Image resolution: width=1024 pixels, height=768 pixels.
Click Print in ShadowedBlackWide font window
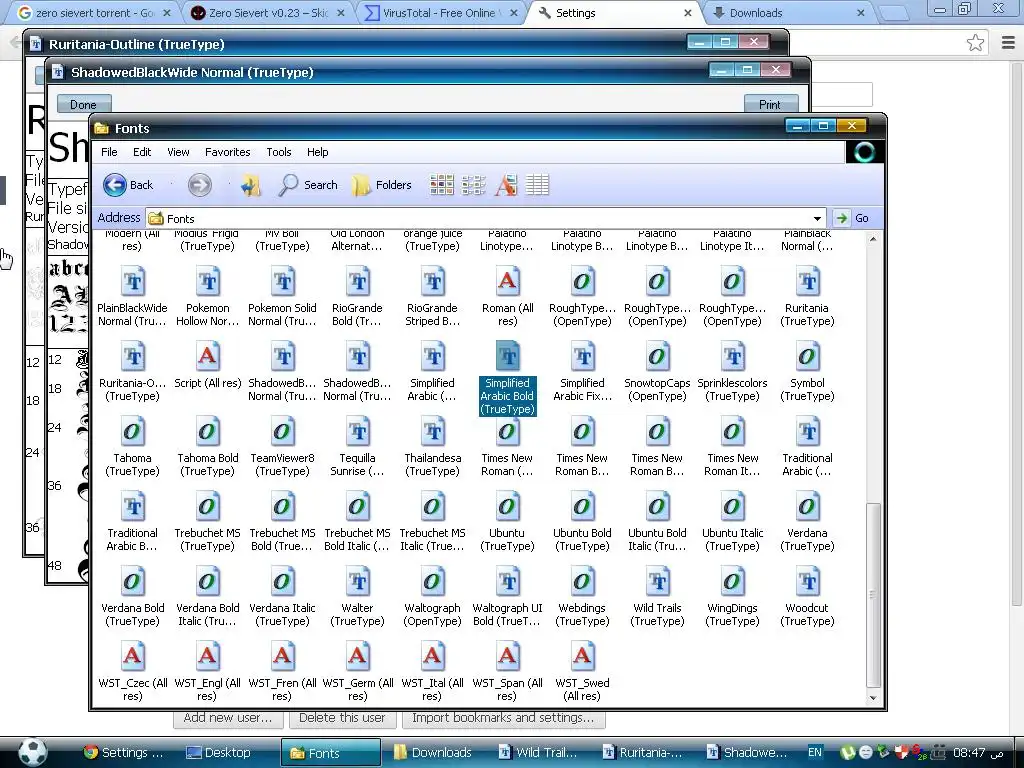(x=771, y=104)
